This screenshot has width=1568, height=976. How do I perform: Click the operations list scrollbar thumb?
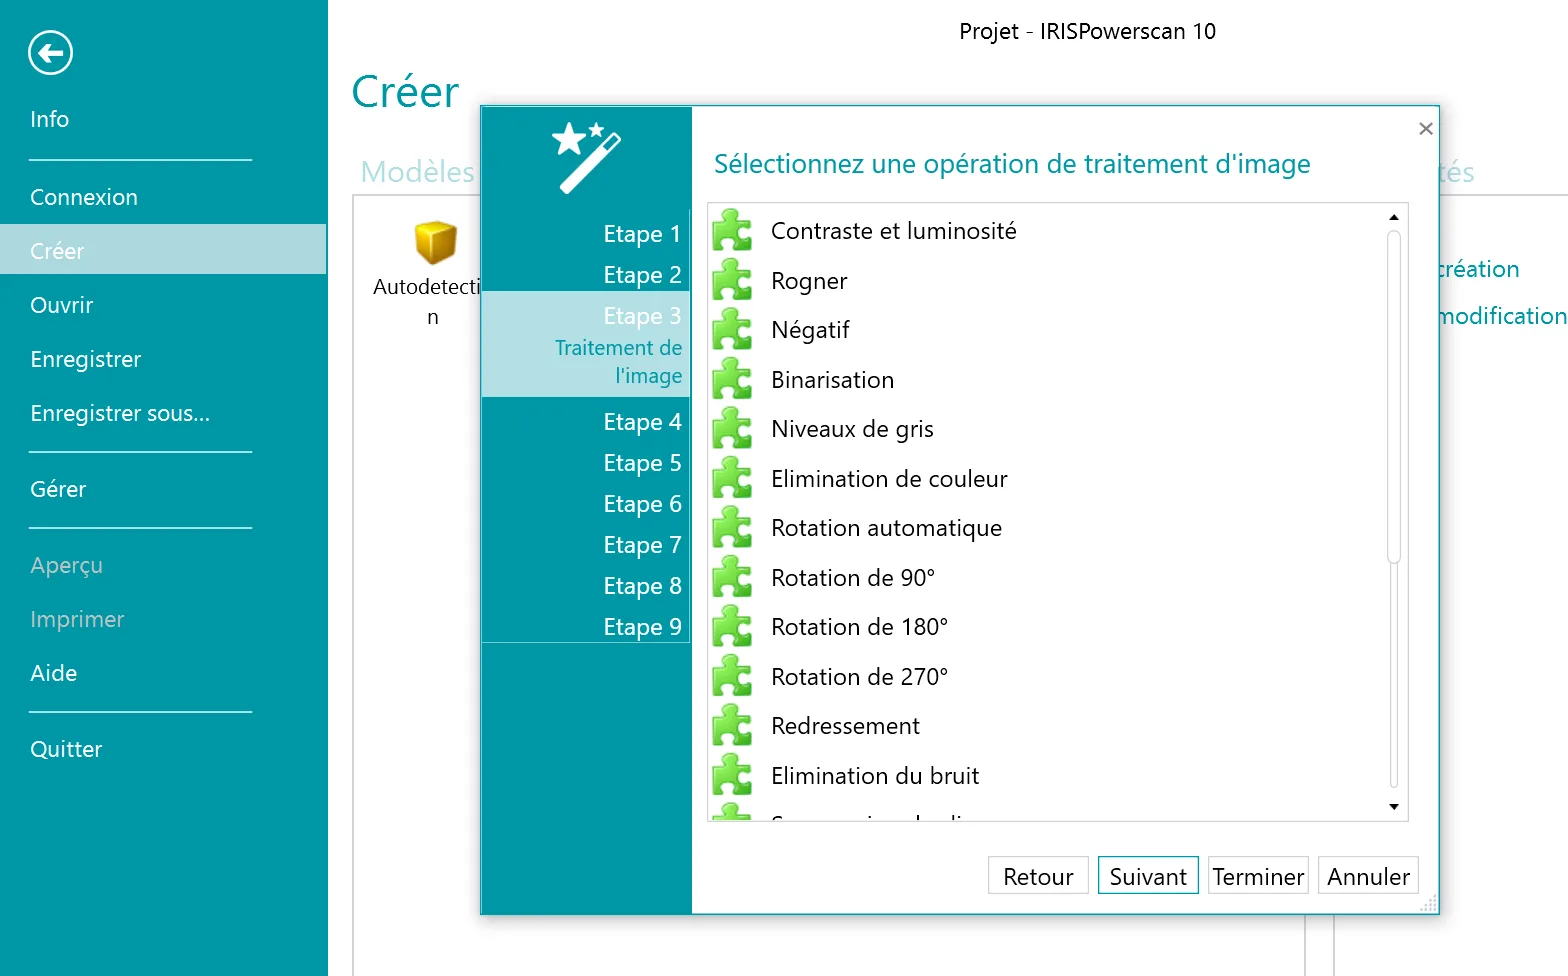[1394, 397]
